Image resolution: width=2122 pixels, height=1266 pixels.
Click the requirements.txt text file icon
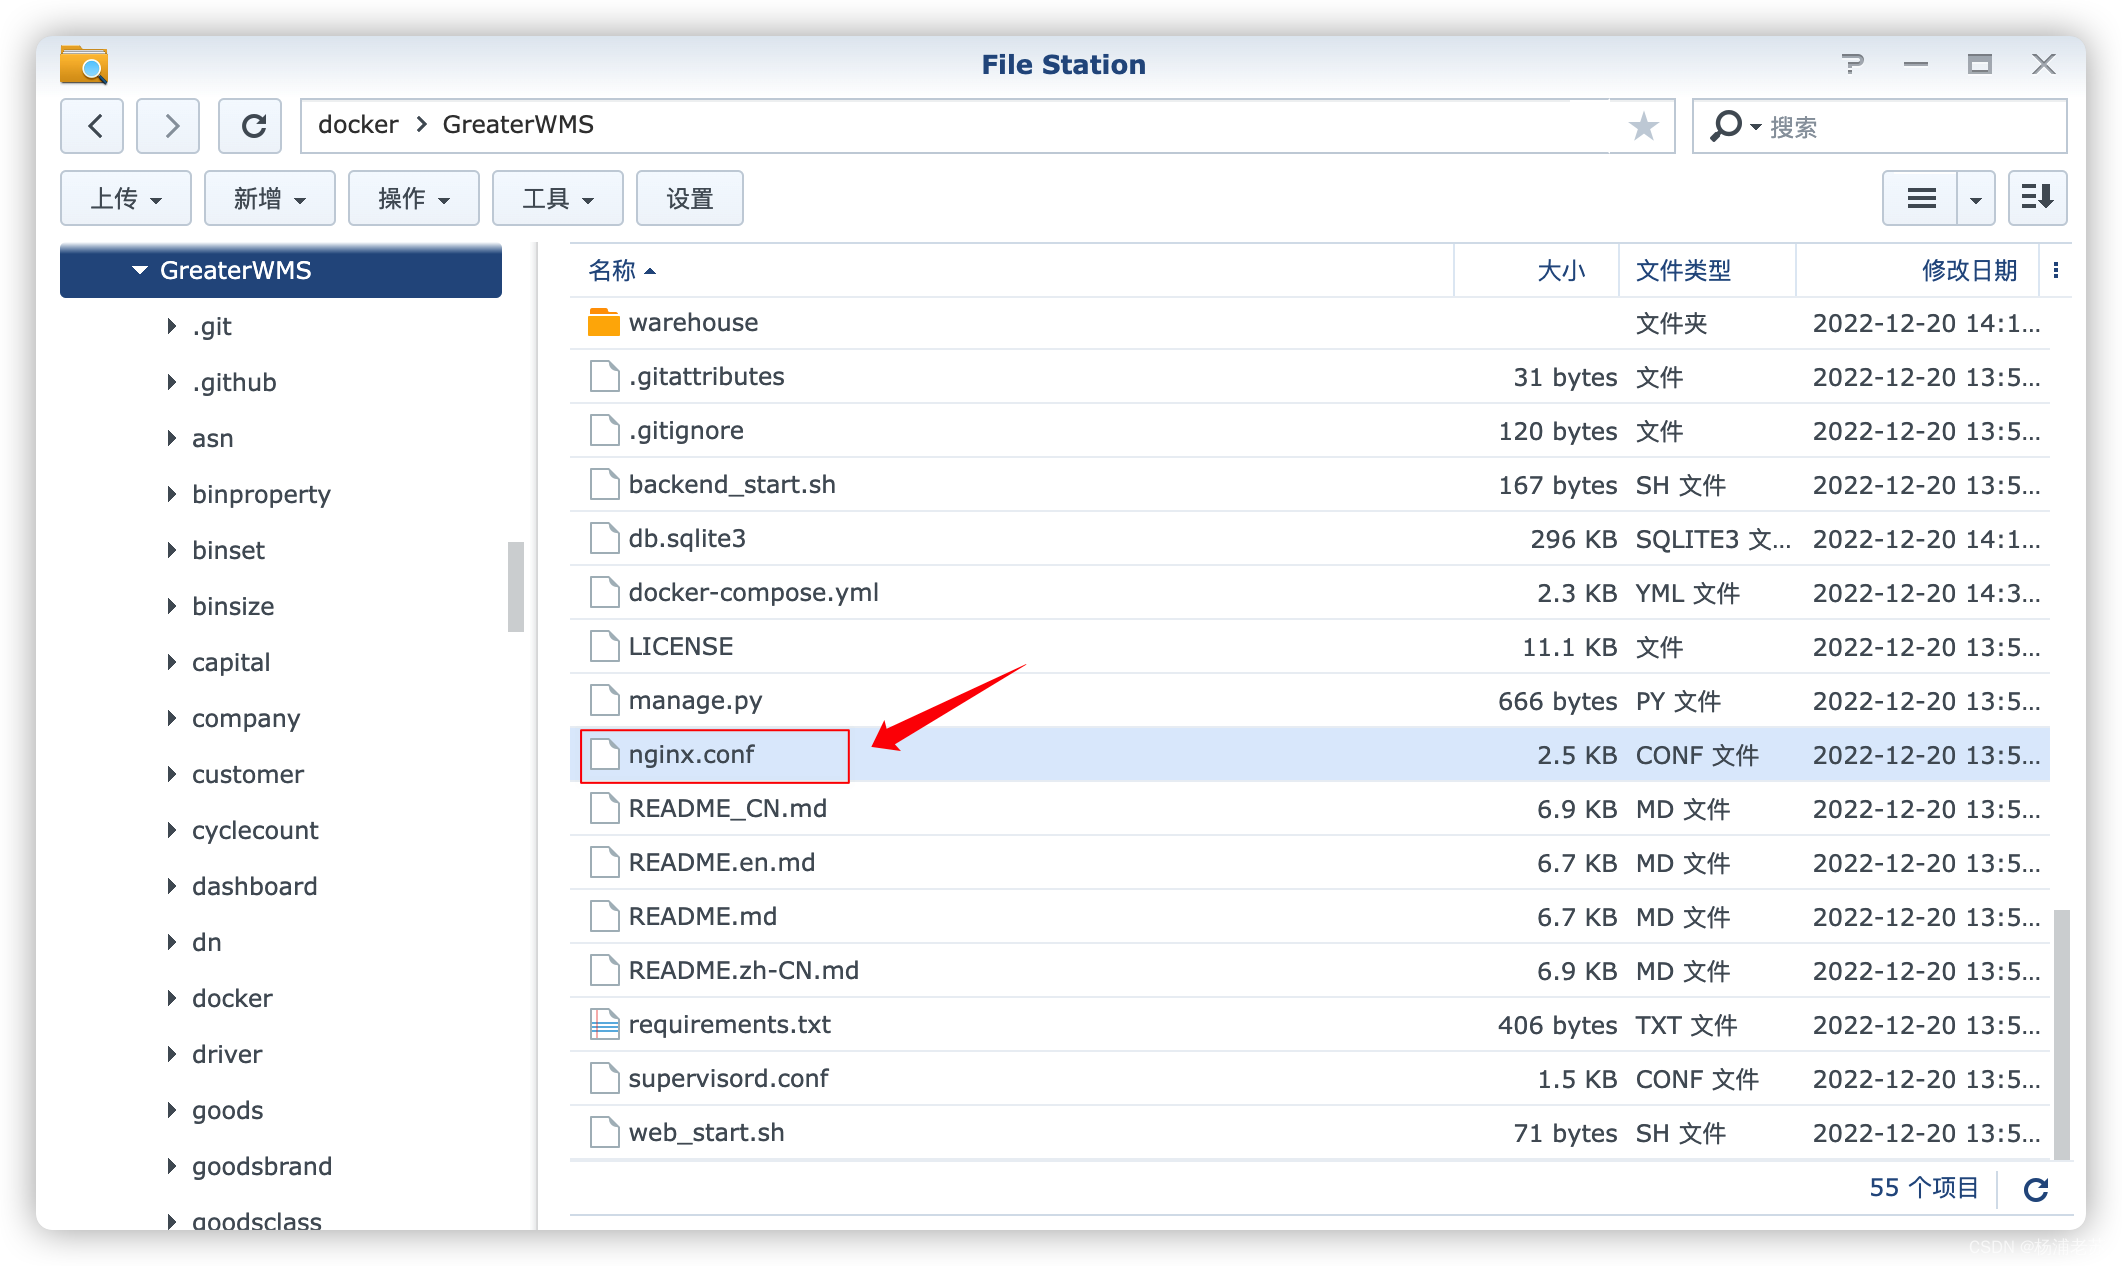point(604,1024)
